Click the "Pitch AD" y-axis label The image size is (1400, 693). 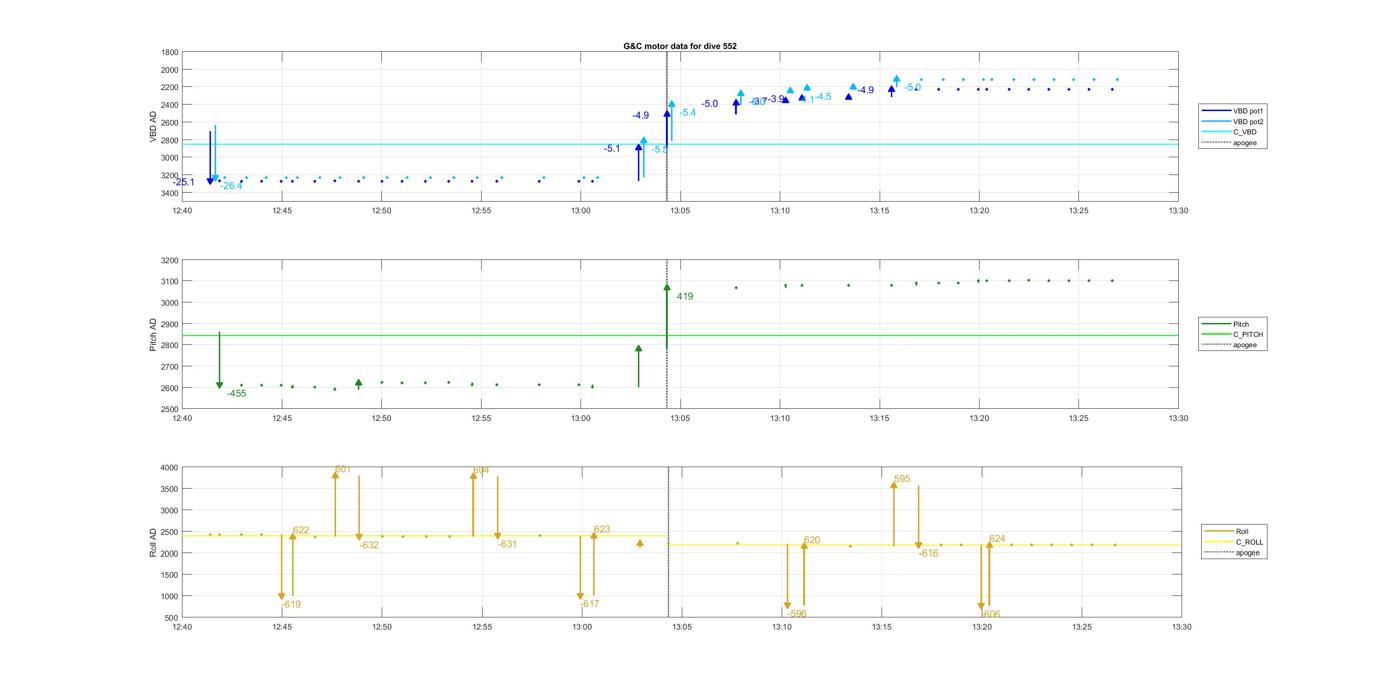[153, 334]
